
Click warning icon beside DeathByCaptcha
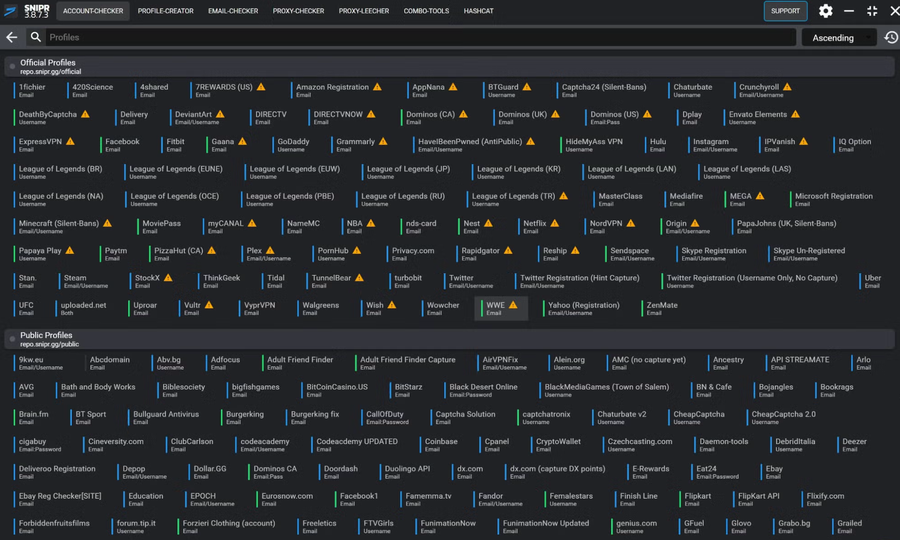85,114
